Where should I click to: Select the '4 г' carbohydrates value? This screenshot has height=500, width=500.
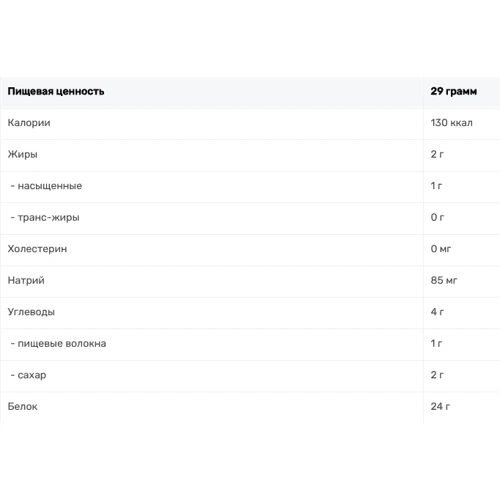[x=437, y=312]
